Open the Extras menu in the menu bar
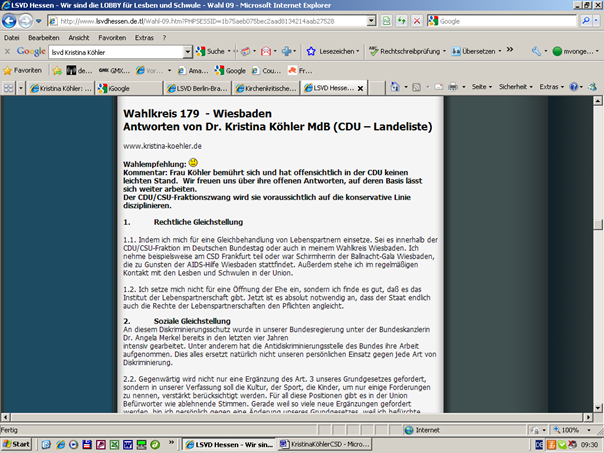This screenshot has height=453, width=604. pyautogui.click(x=144, y=38)
